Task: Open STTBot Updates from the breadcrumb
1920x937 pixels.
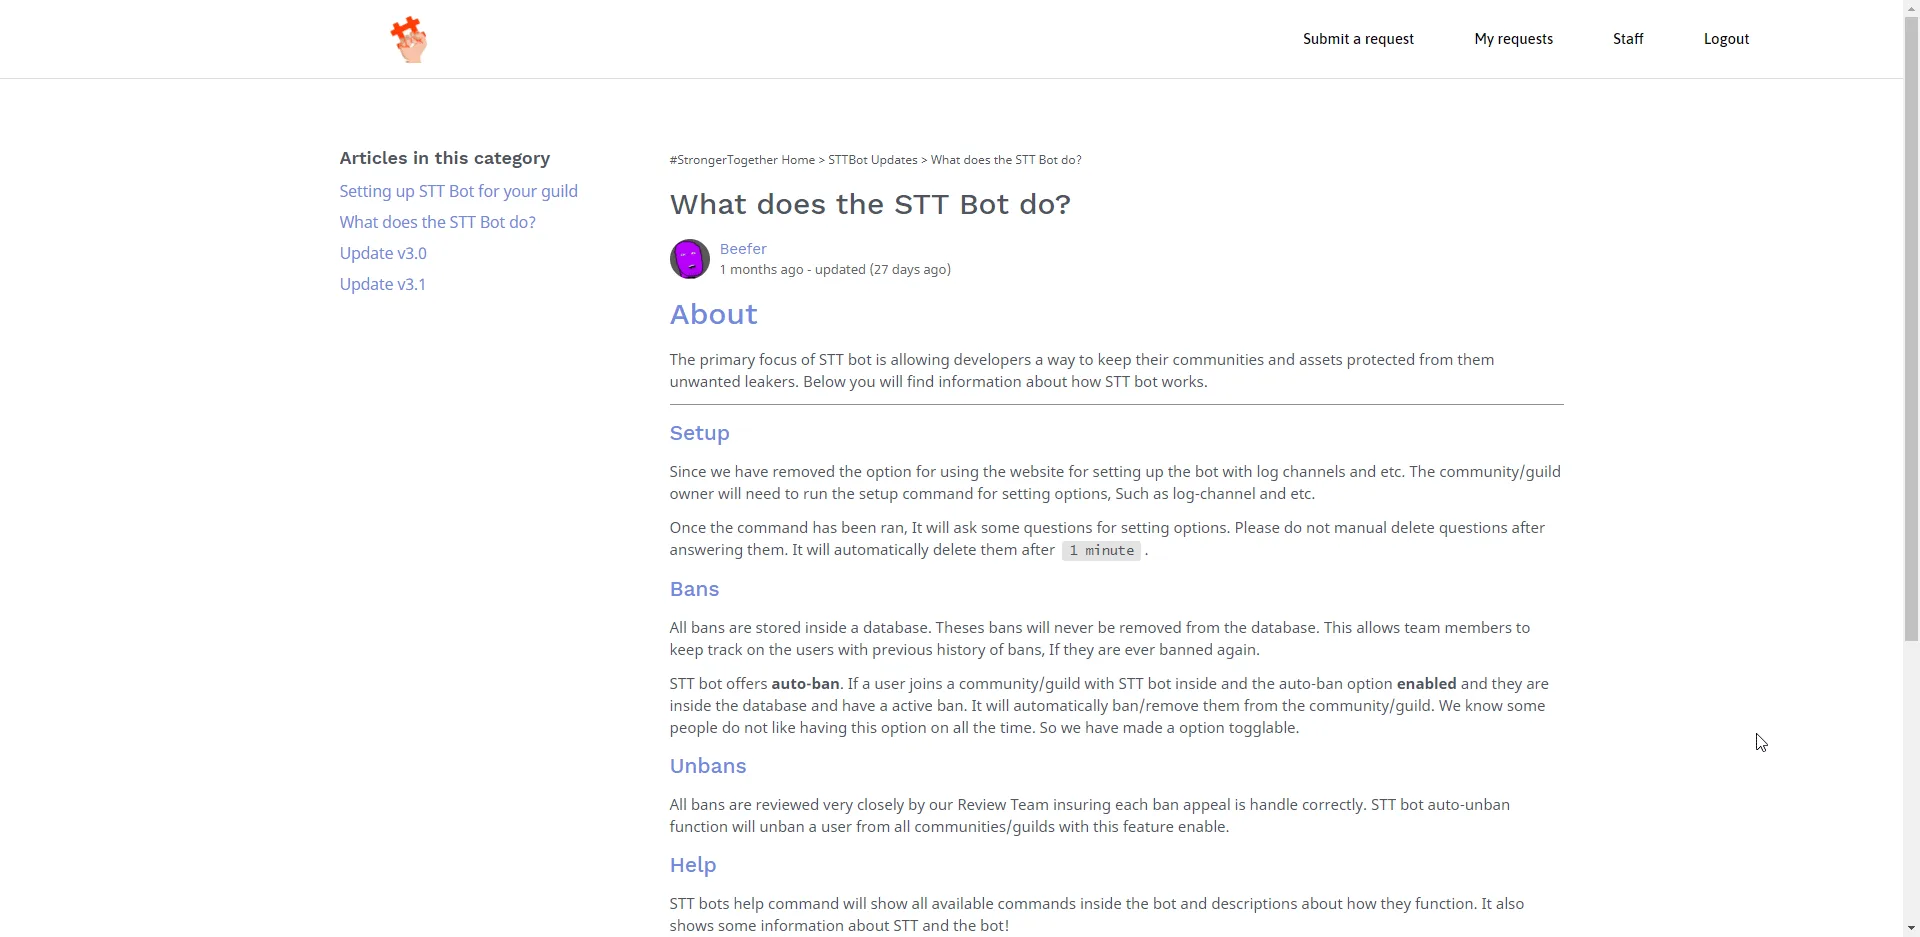Action: (x=872, y=160)
